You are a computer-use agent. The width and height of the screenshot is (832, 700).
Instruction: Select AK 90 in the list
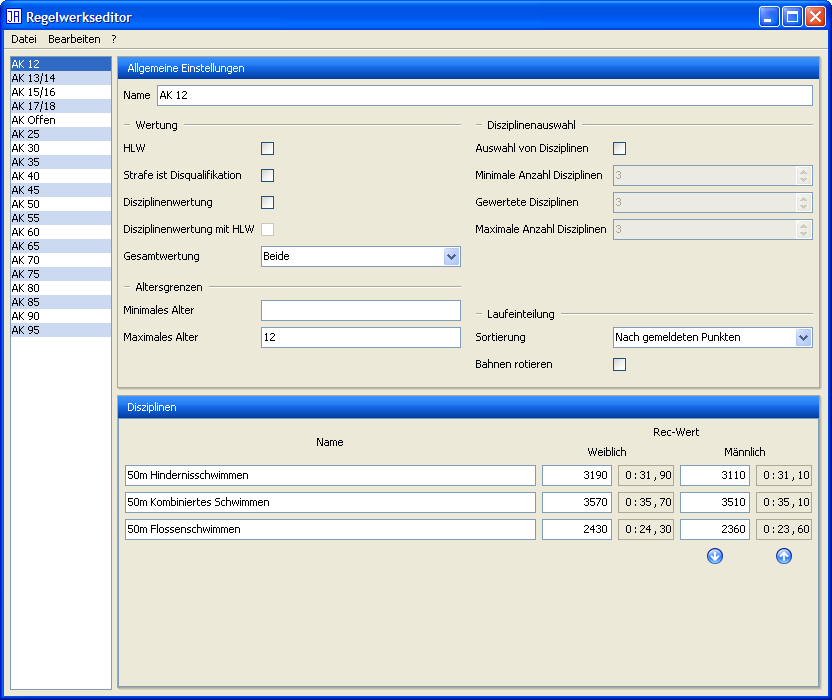tap(61, 316)
